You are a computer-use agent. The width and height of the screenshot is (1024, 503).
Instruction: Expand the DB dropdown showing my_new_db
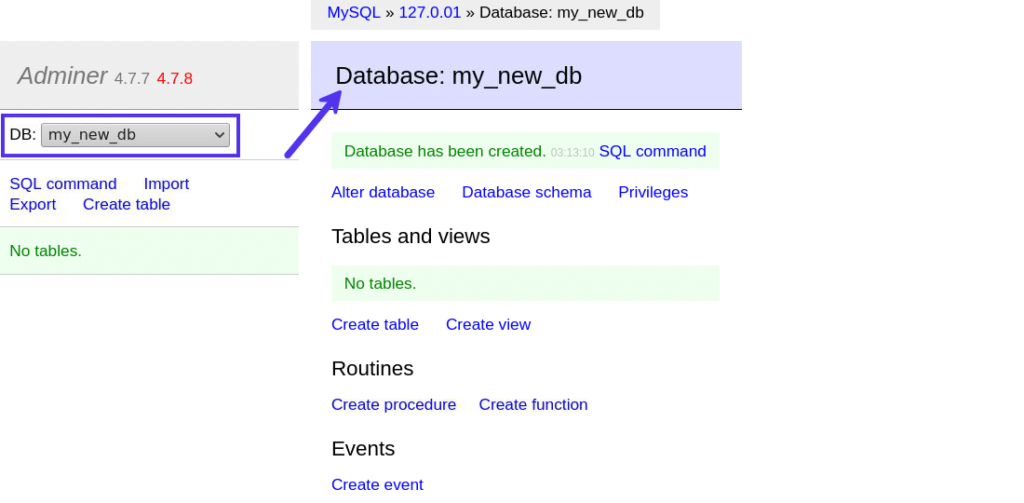pyautogui.click(x=135, y=135)
